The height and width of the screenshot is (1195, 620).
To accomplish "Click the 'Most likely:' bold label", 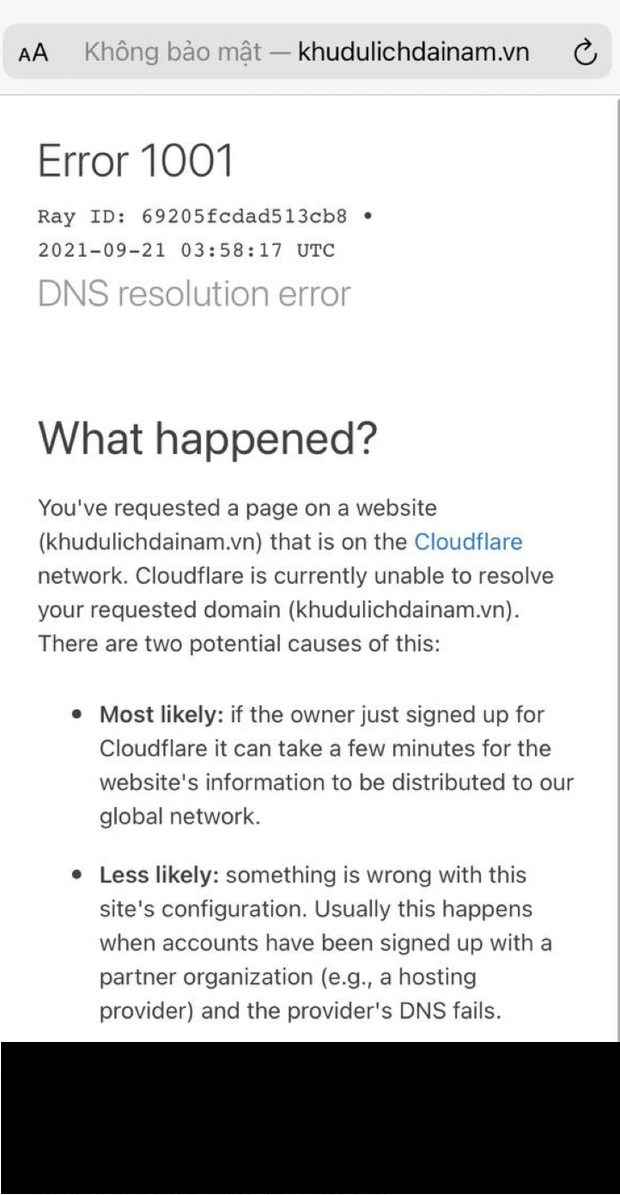I will [162, 716].
